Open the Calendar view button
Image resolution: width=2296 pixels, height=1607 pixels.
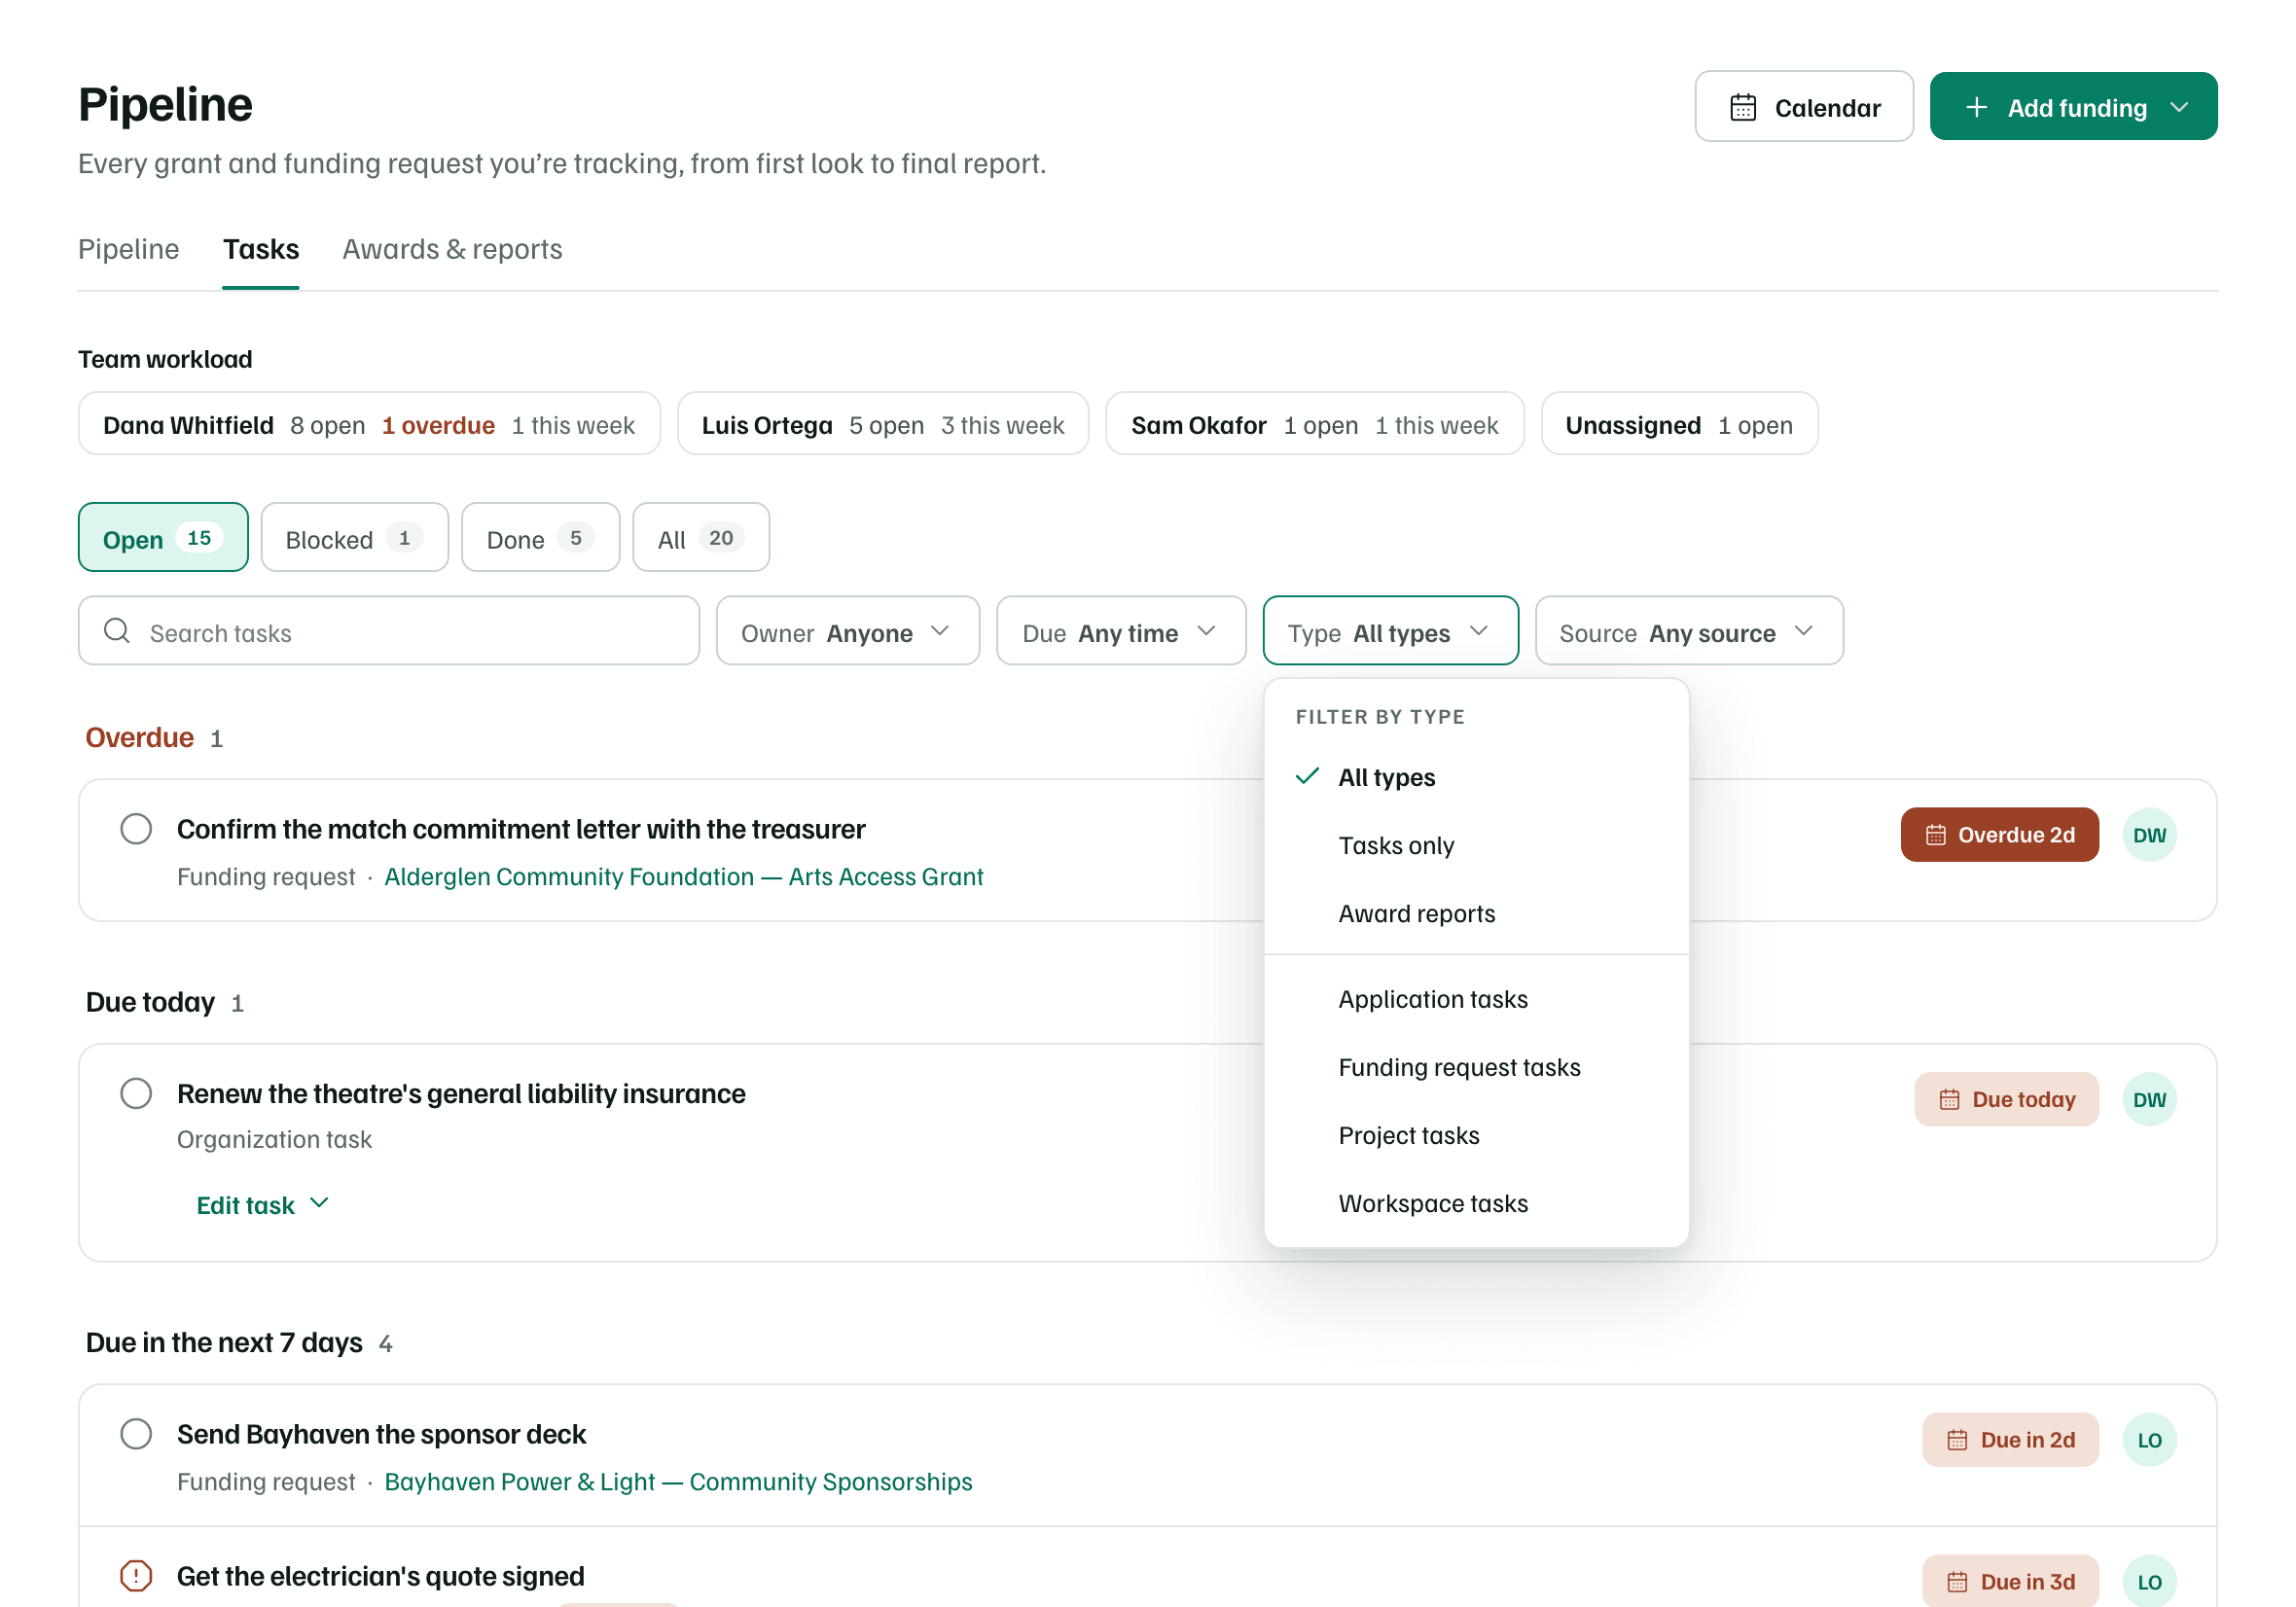coord(1803,107)
